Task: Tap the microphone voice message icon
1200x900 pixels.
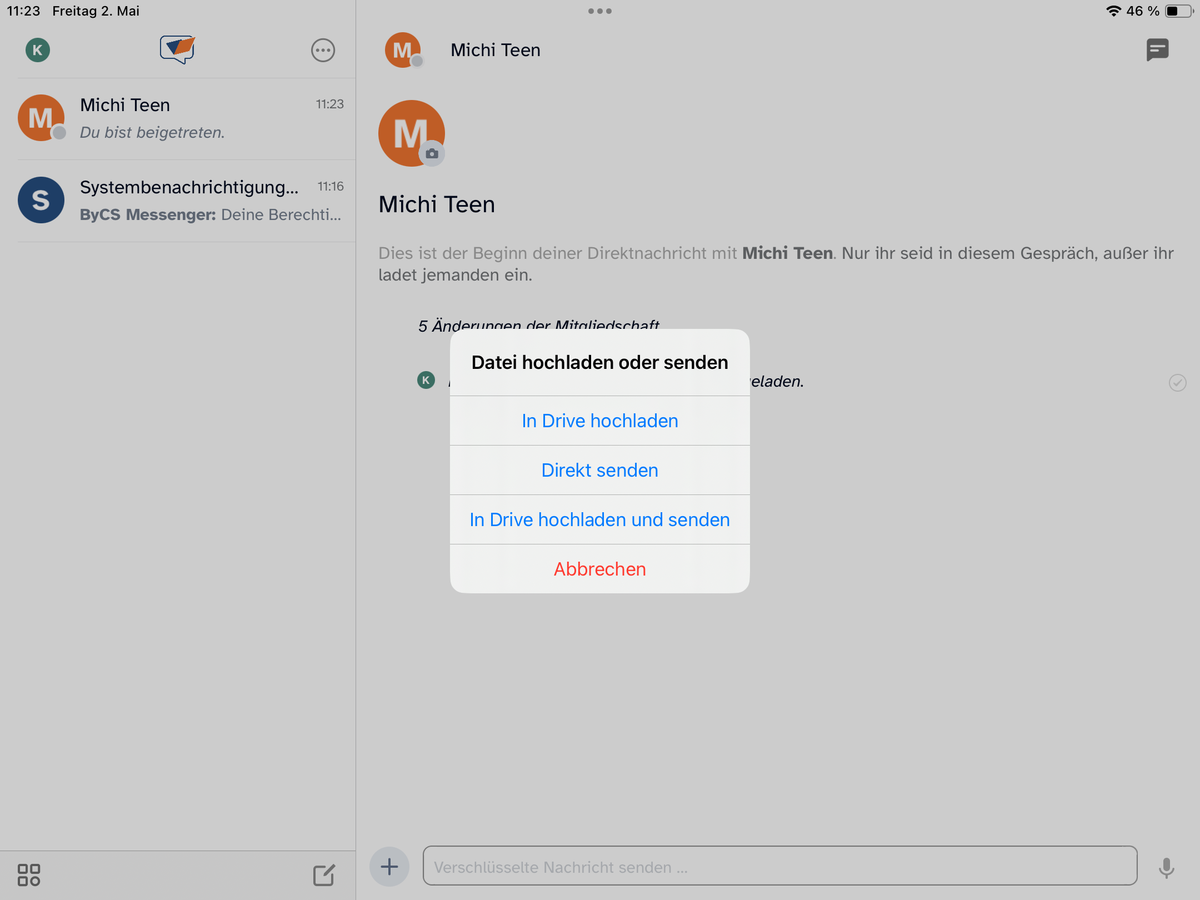Action: point(1166,867)
